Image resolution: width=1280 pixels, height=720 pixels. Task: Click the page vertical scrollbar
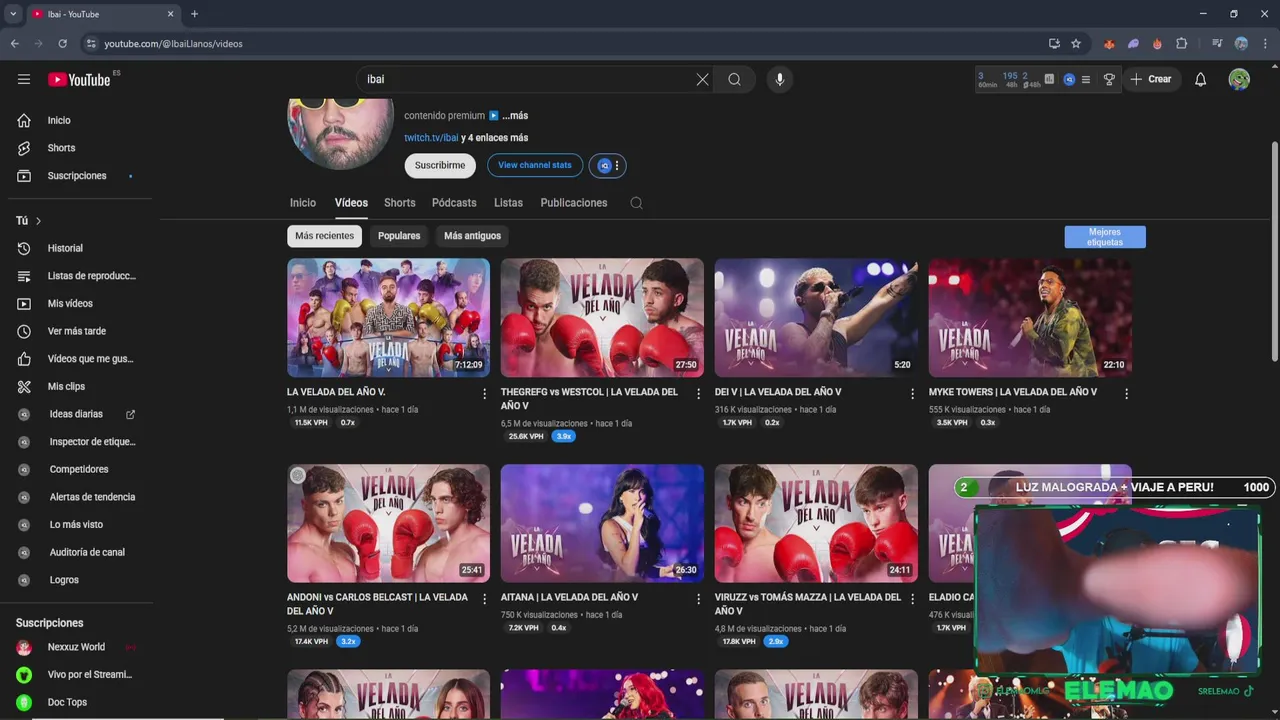tap(1274, 250)
